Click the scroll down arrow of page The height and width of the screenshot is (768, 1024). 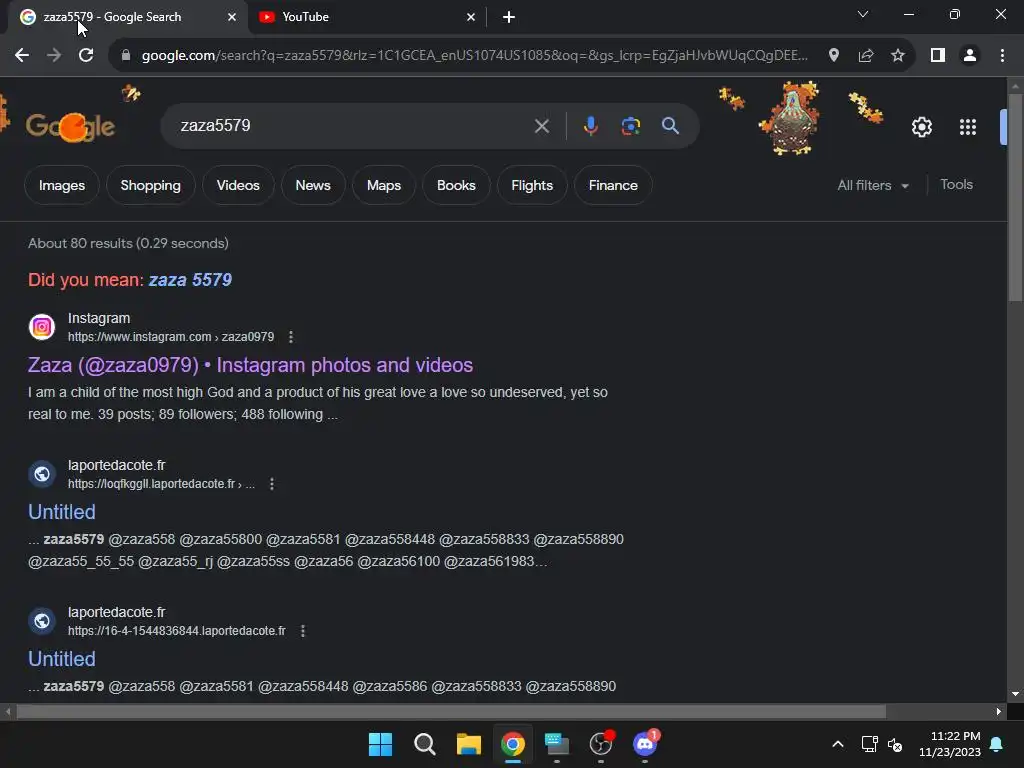click(1015, 694)
